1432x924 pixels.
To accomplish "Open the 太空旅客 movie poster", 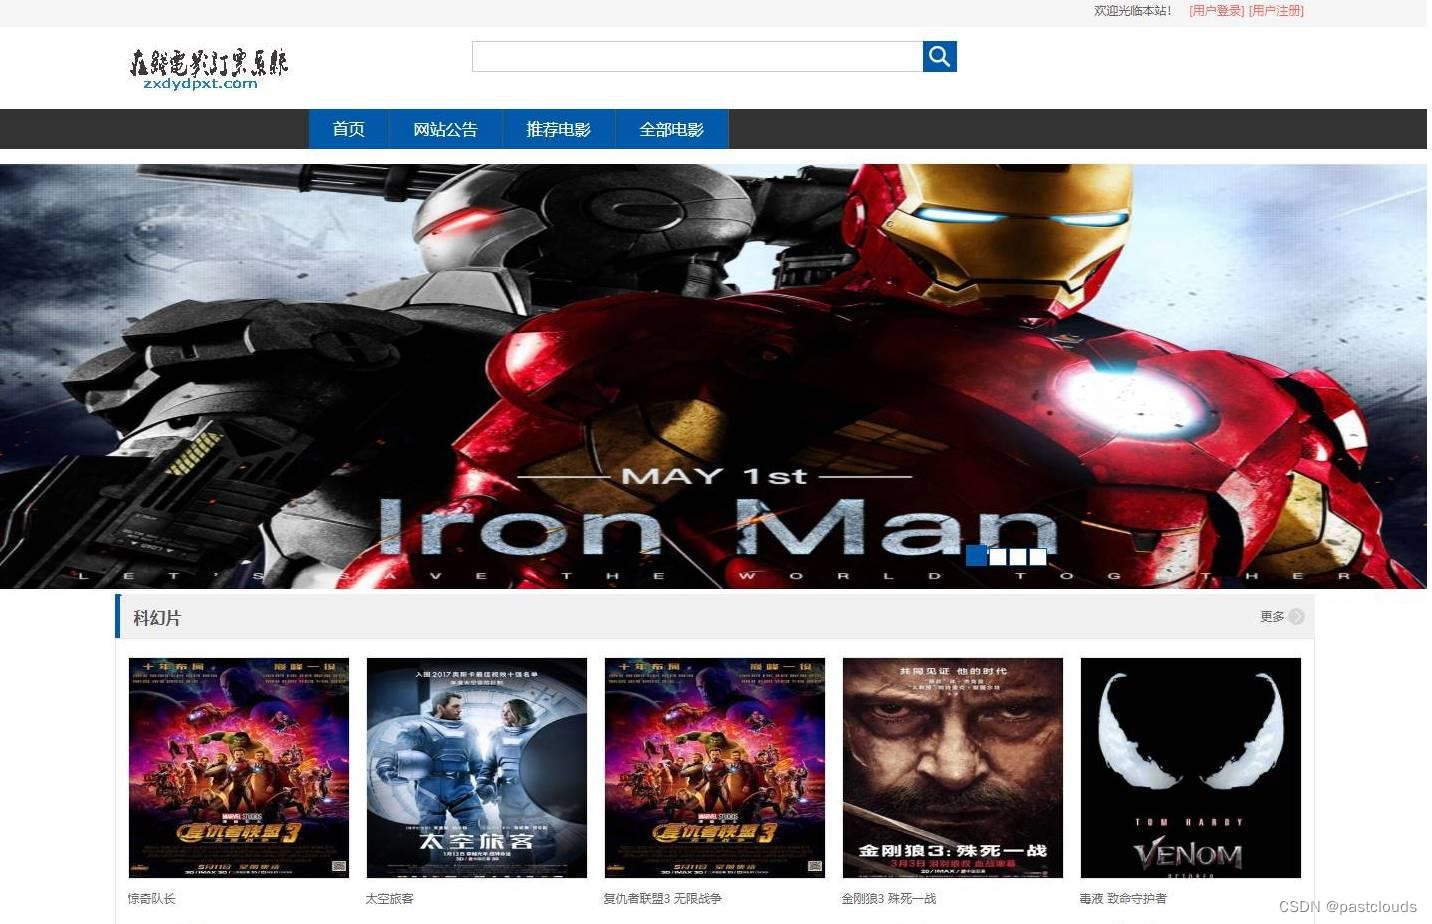I will click(x=476, y=766).
